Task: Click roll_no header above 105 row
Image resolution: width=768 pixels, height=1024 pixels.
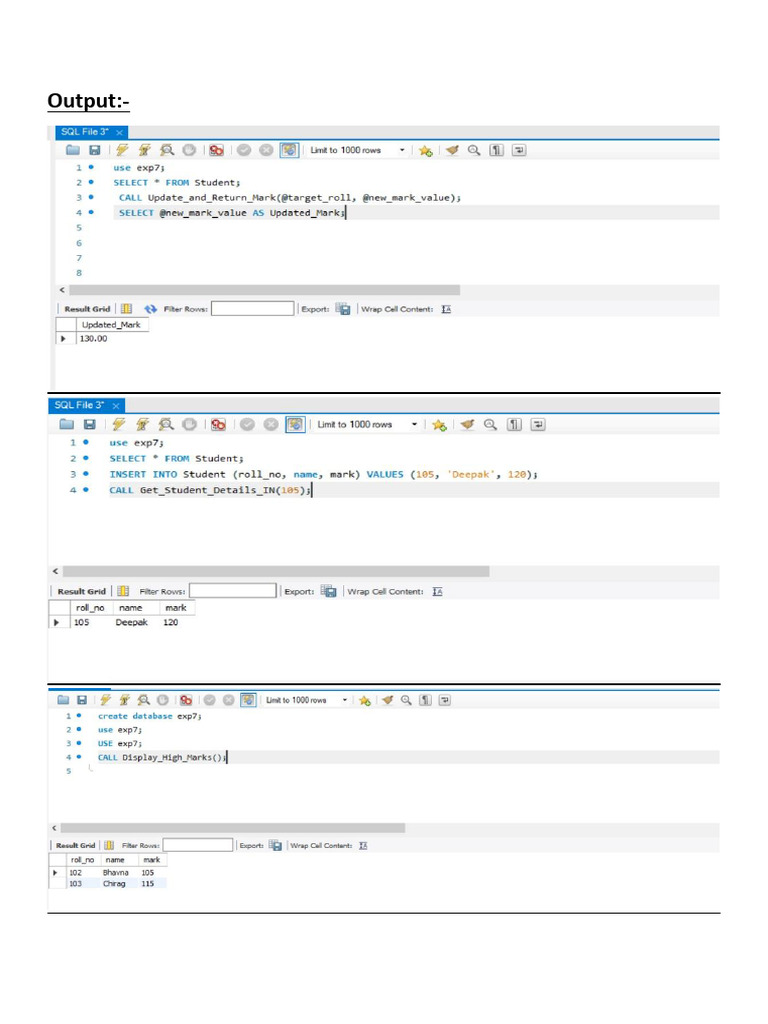Action: point(89,607)
